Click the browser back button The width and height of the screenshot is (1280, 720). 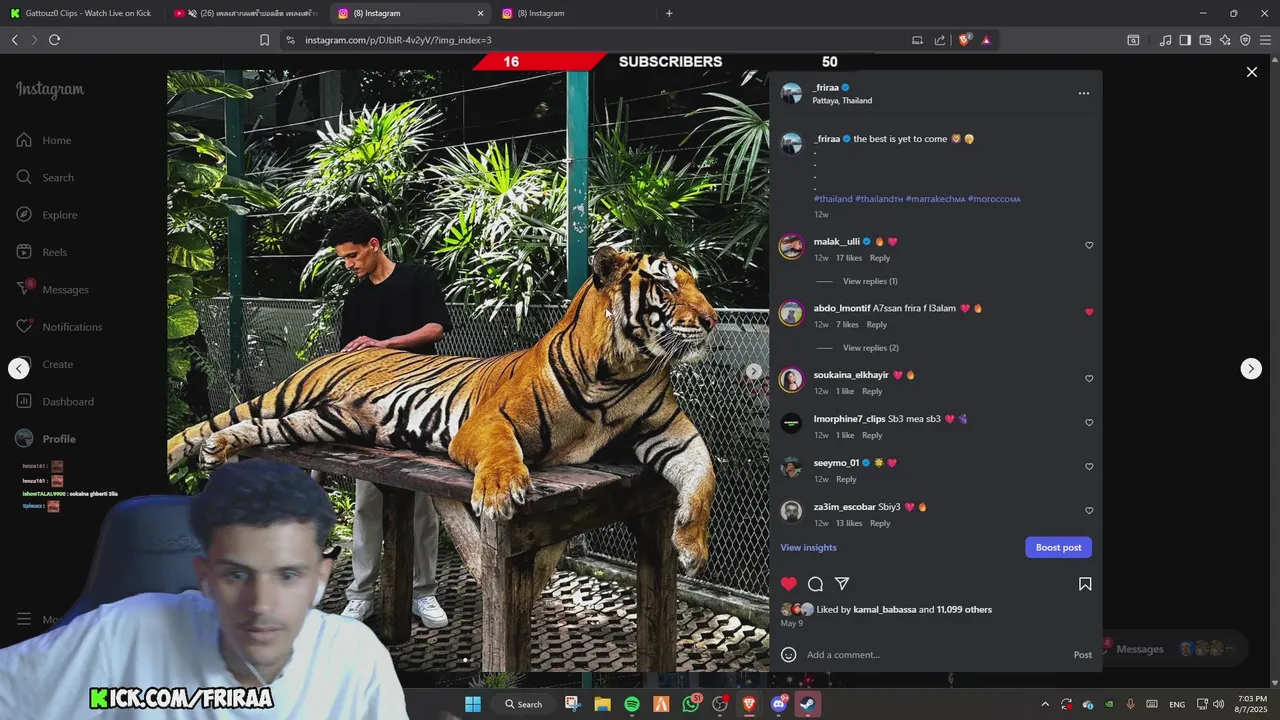[x=14, y=40]
